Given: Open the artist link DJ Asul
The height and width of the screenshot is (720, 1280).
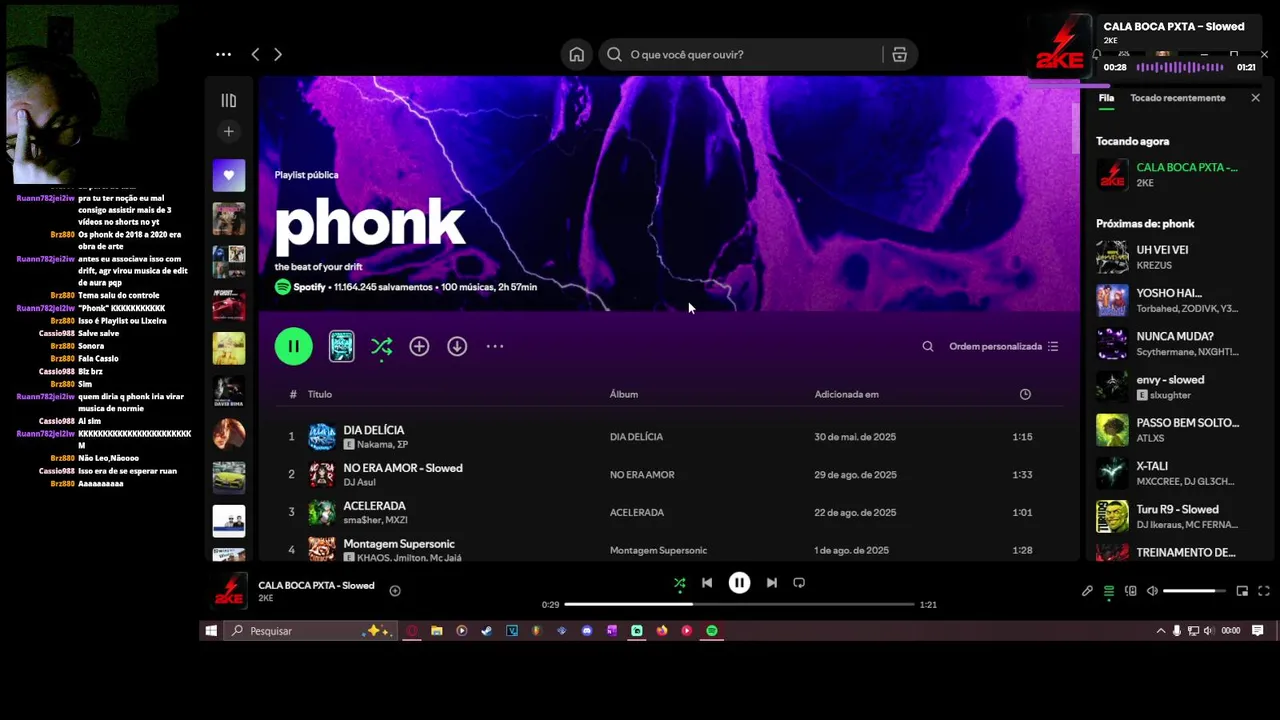Looking at the screenshot, I should click(x=359, y=482).
